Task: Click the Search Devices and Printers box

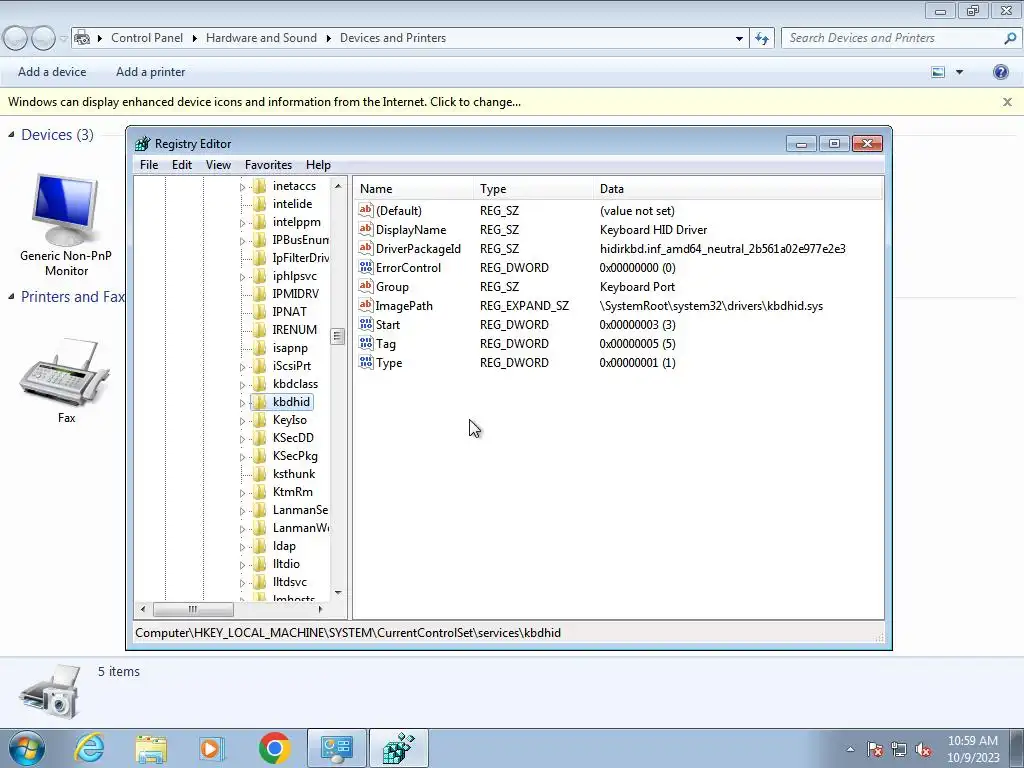Action: [x=895, y=38]
